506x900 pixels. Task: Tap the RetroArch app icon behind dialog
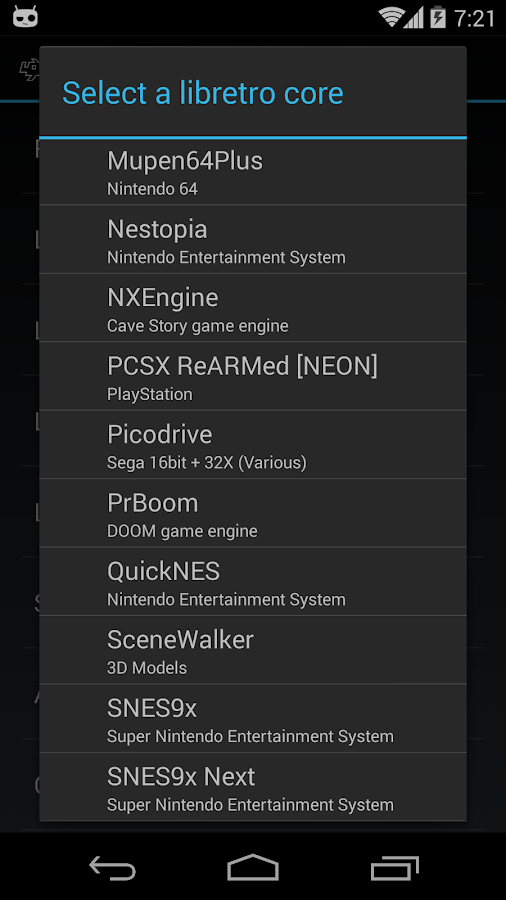point(29,69)
